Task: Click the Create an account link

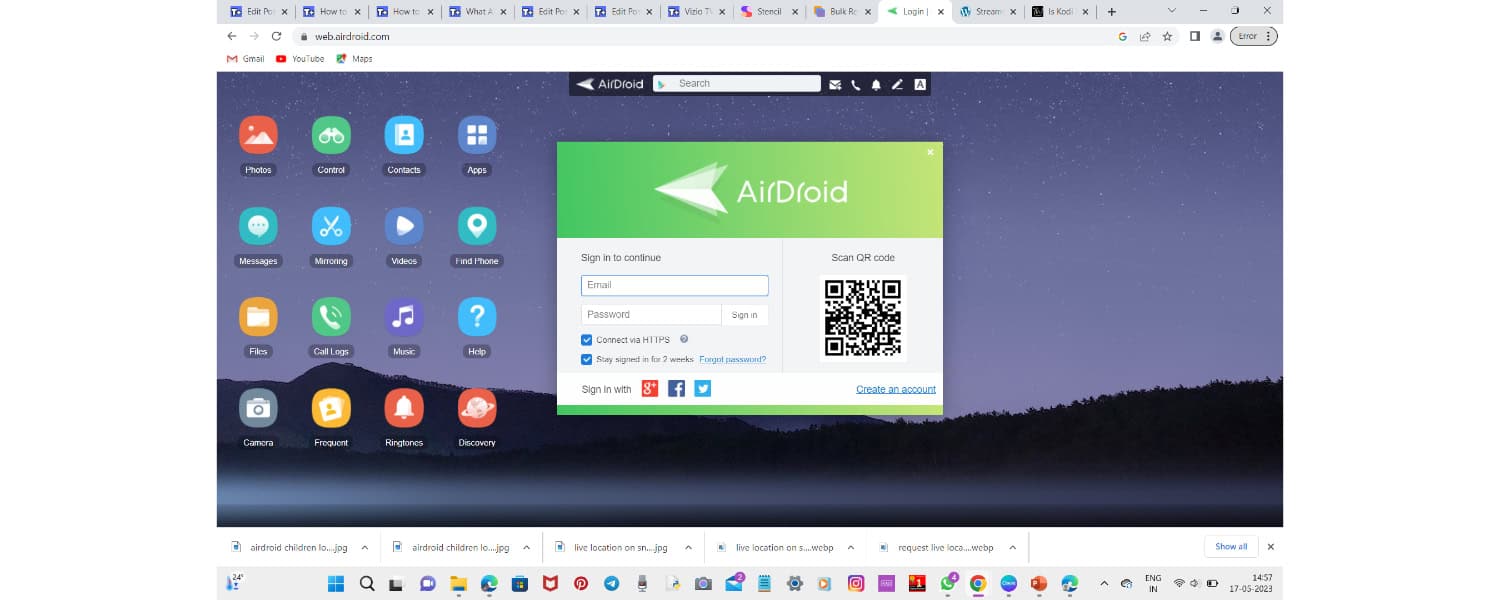Action: (x=896, y=389)
